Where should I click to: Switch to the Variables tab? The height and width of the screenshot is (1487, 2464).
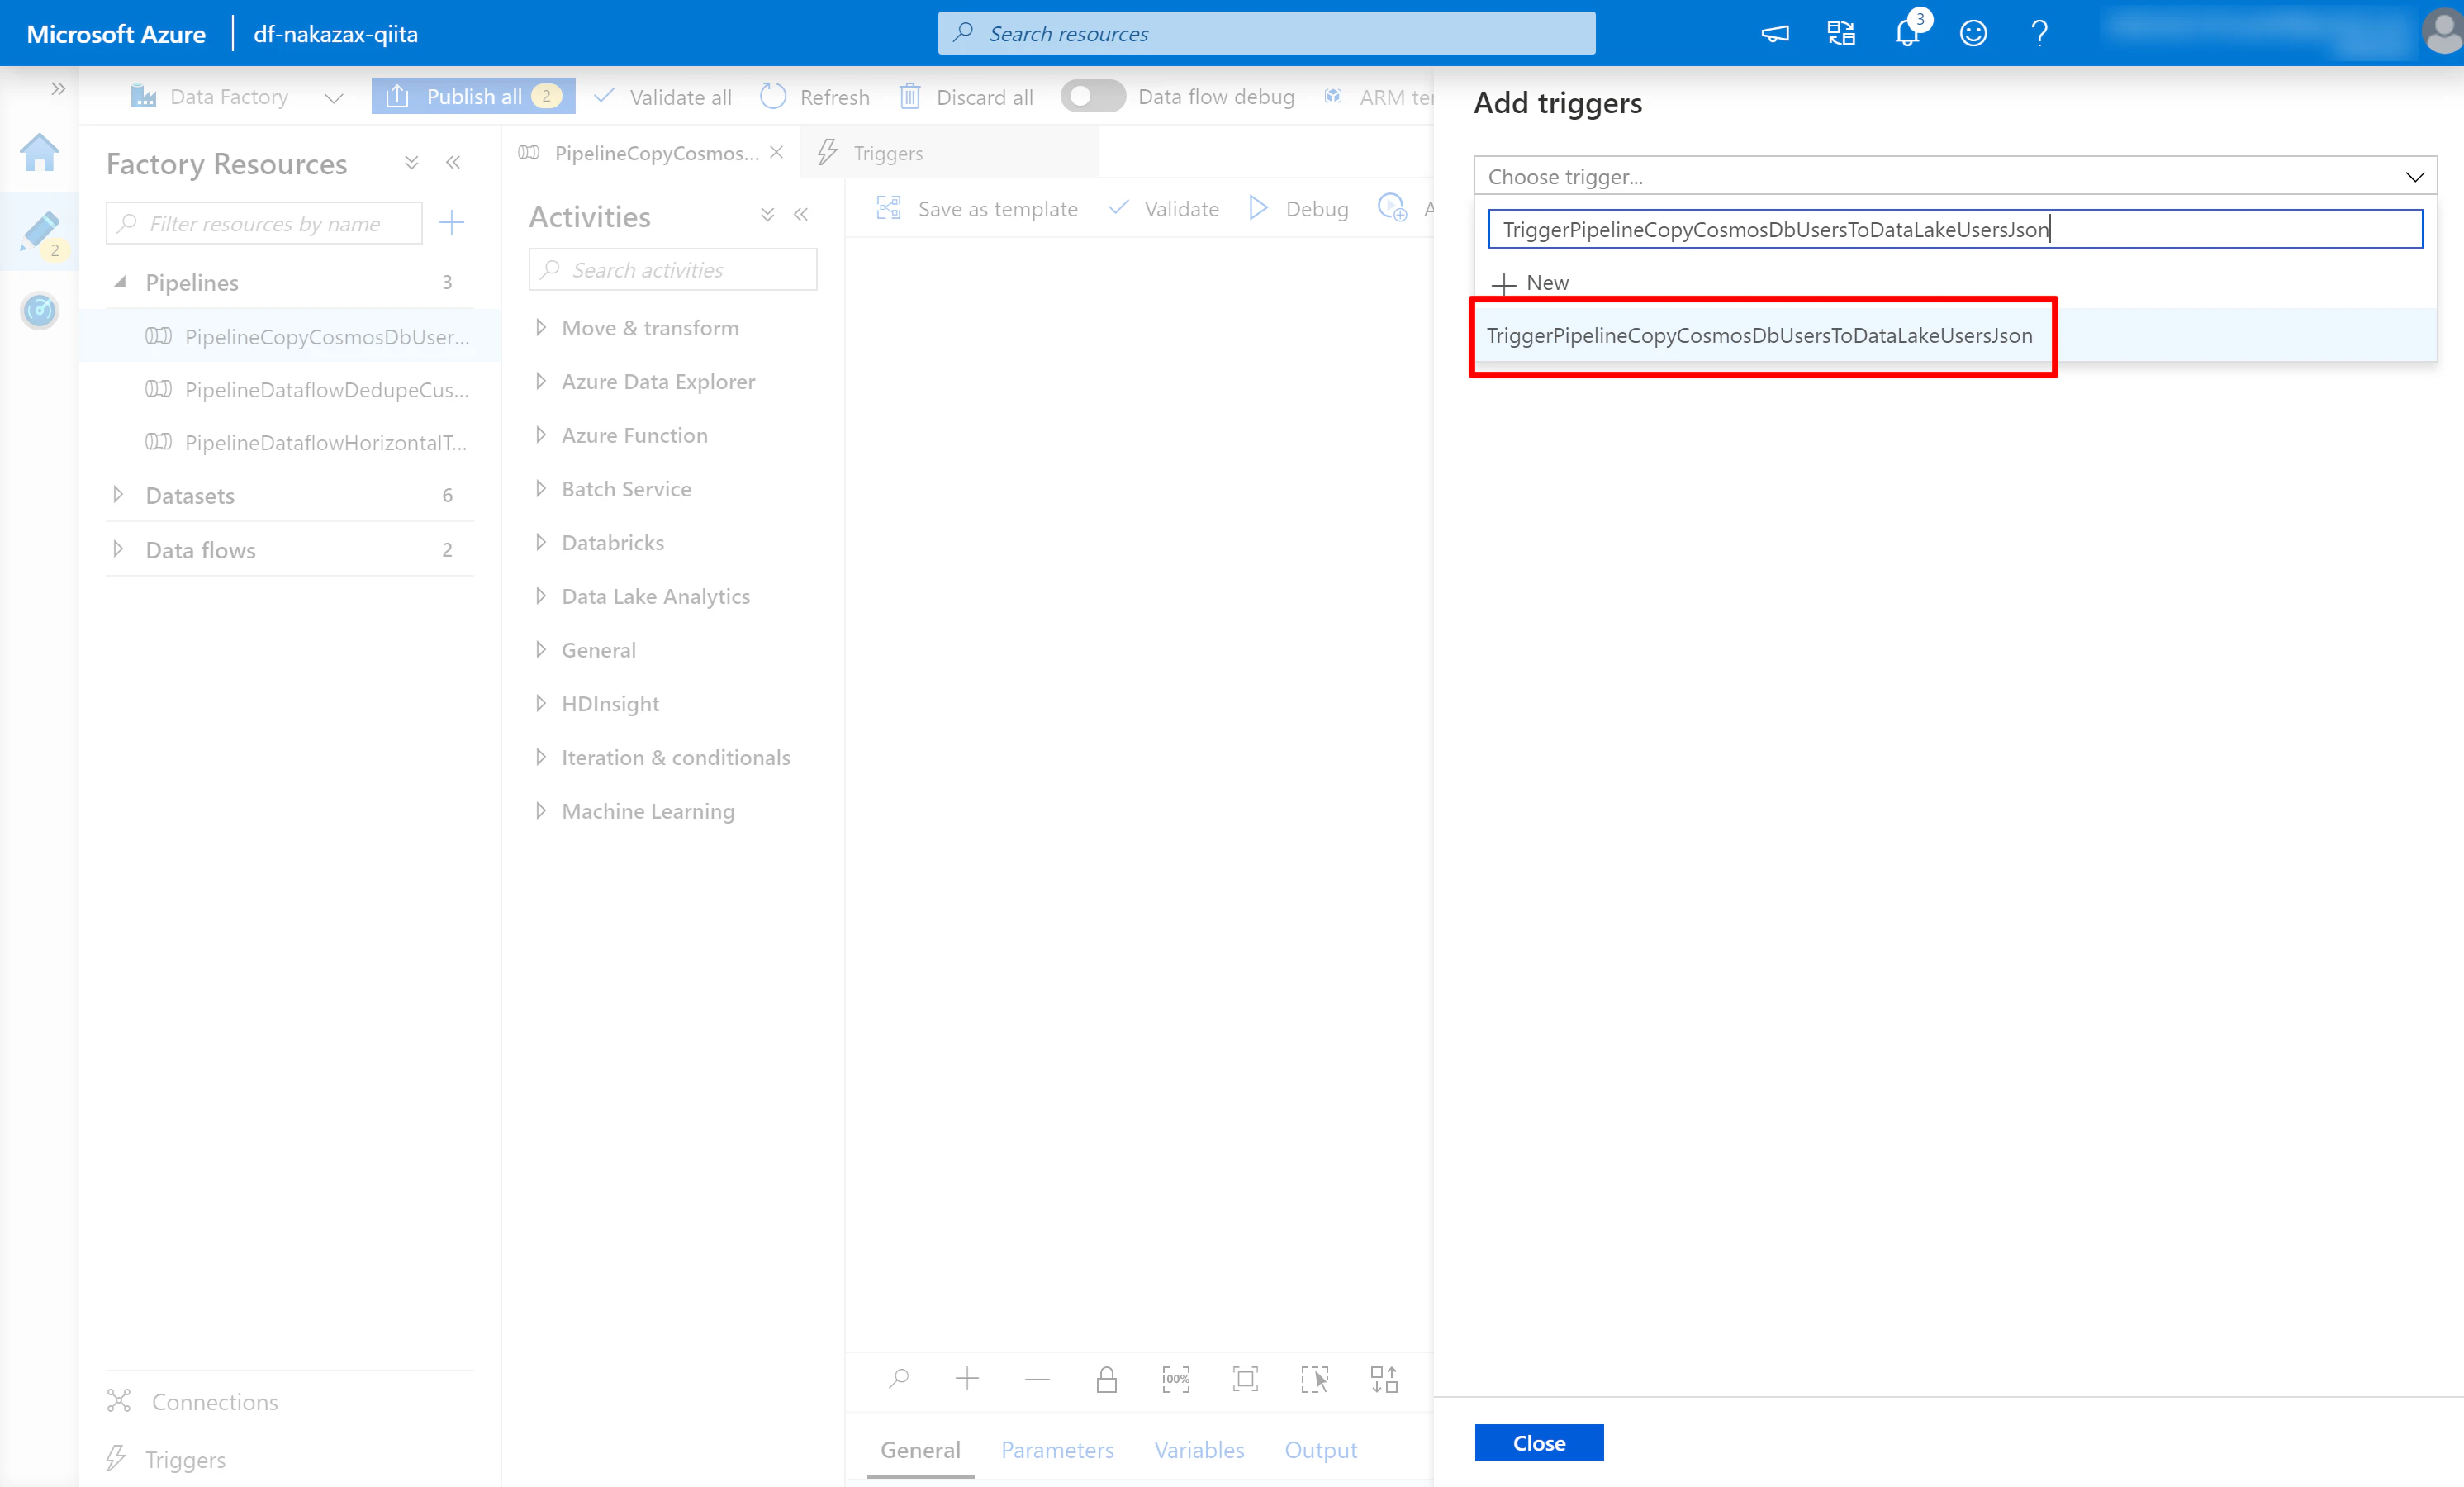tap(1199, 1450)
